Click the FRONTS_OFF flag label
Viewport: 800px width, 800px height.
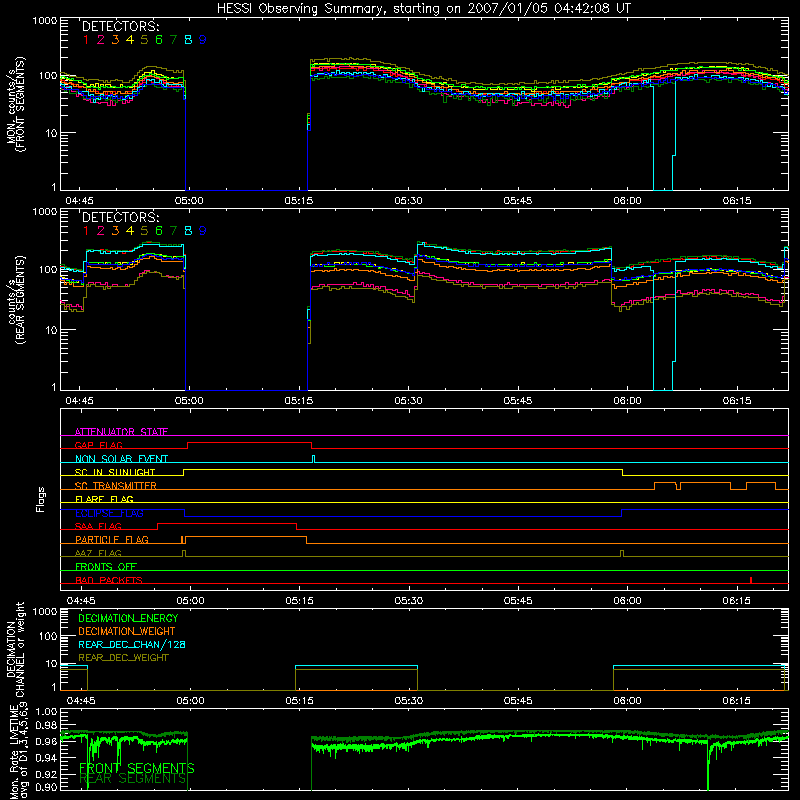click(106, 566)
